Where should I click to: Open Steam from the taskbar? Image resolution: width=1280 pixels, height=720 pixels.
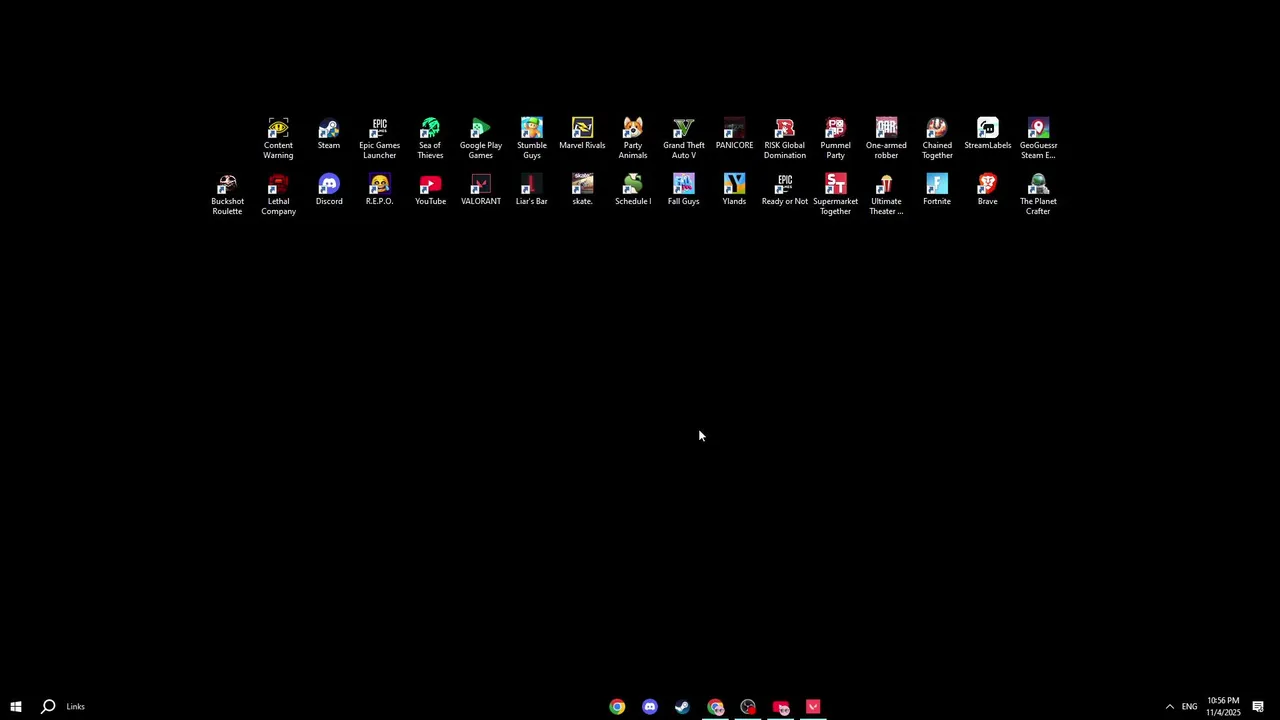pyautogui.click(x=682, y=707)
